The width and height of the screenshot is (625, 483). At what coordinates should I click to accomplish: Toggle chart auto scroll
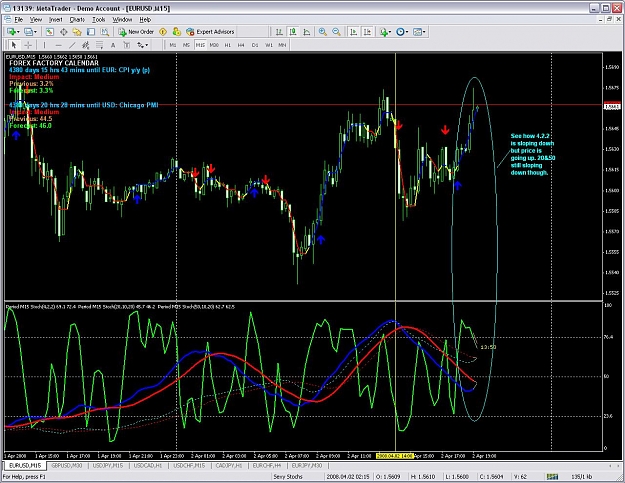(353, 32)
